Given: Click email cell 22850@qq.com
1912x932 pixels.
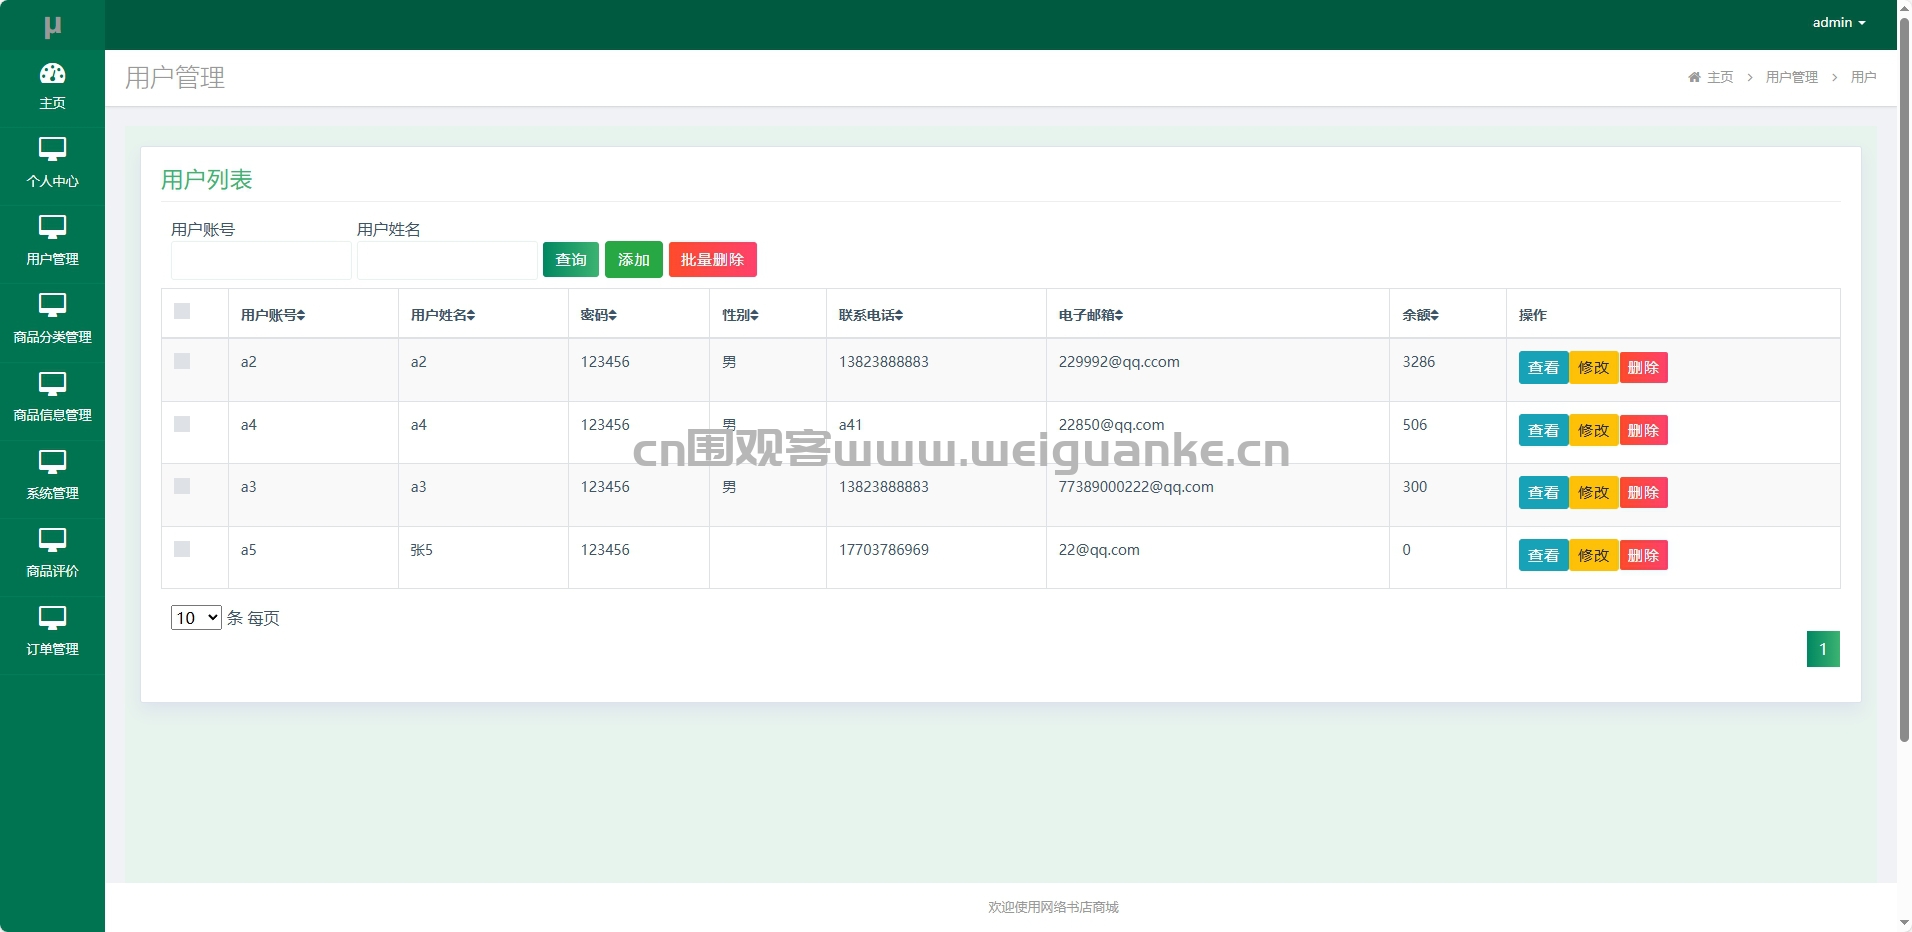Looking at the screenshot, I should (1111, 425).
